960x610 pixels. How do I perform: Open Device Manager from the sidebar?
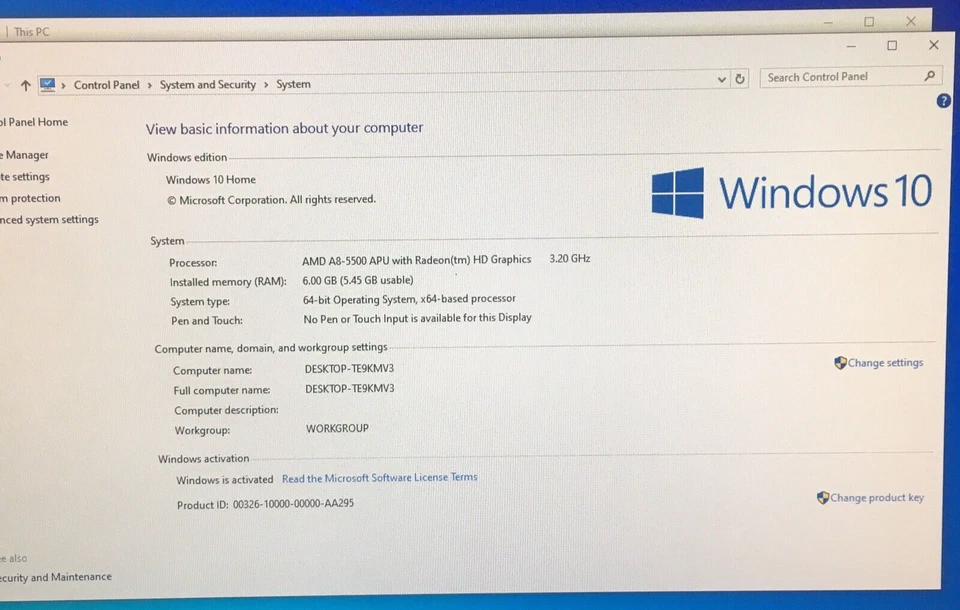point(22,155)
